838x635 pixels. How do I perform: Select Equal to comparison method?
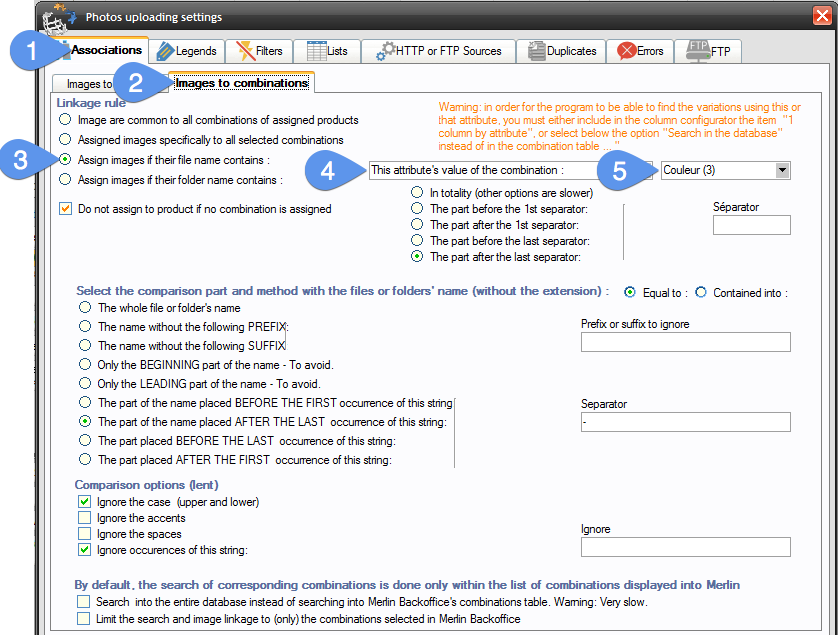click(630, 292)
